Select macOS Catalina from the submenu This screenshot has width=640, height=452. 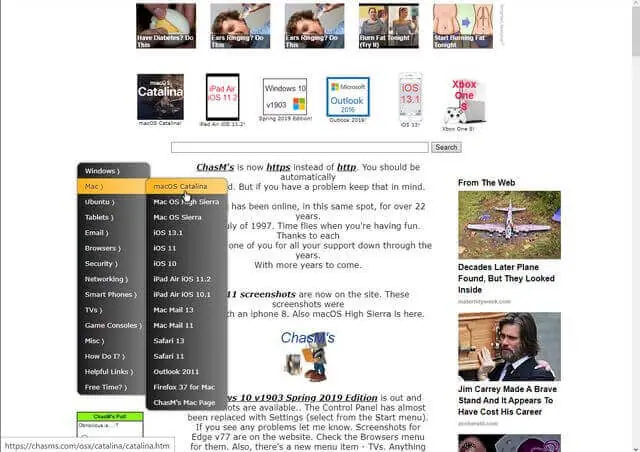(187, 186)
